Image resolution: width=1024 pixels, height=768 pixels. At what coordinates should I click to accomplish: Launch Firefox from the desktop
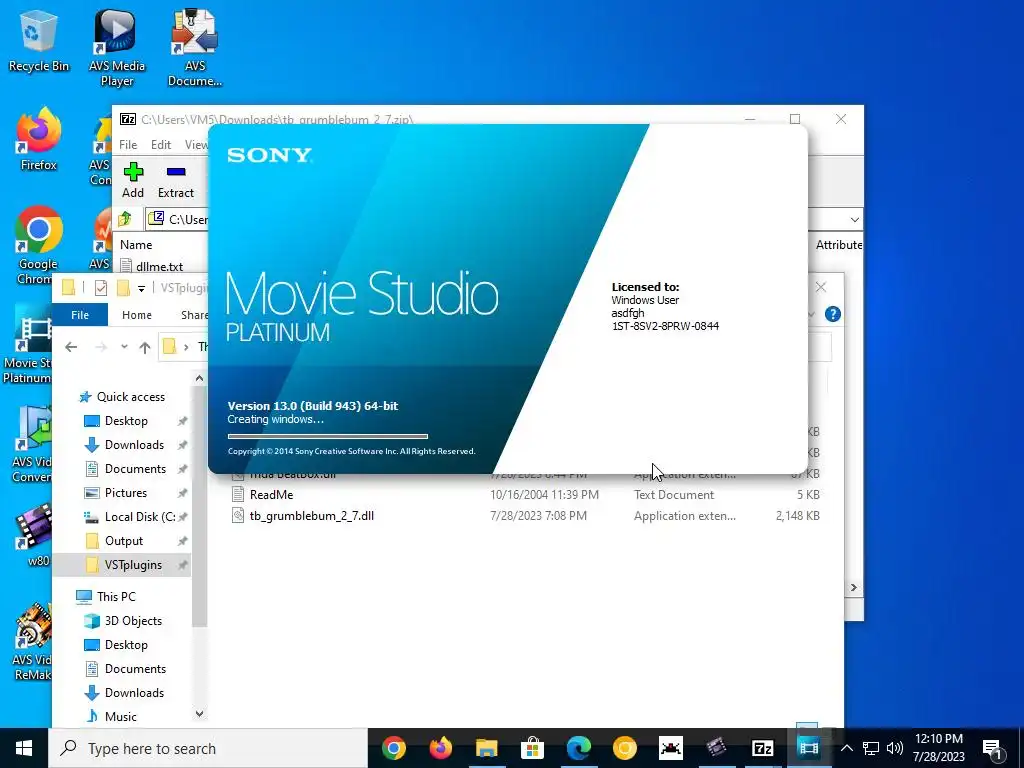tap(38, 140)
